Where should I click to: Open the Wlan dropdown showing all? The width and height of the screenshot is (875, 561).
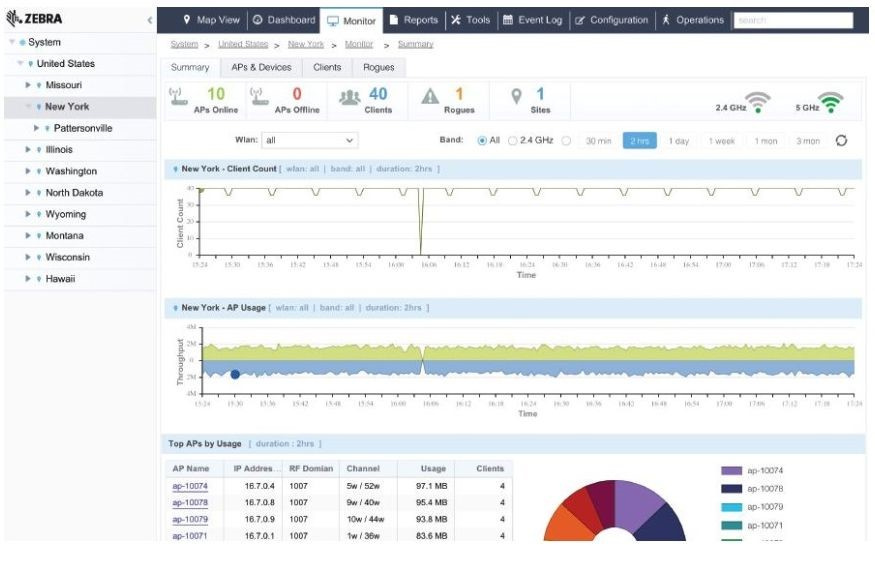pyautogui.click(x=310, y=140)
